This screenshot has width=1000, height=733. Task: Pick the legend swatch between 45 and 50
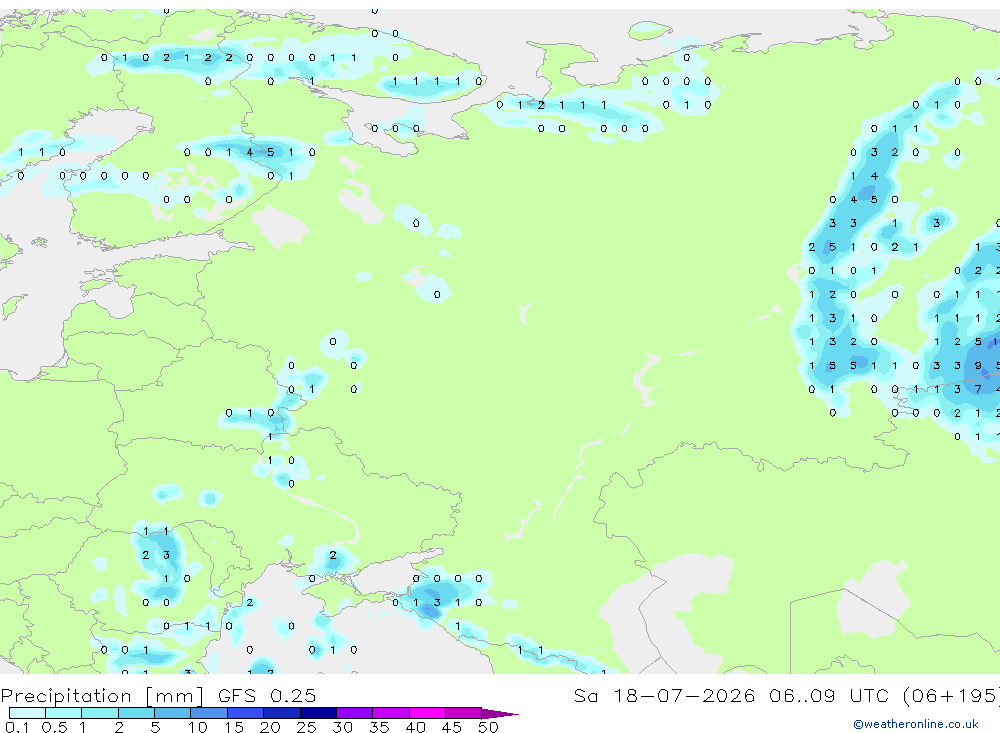464,713
